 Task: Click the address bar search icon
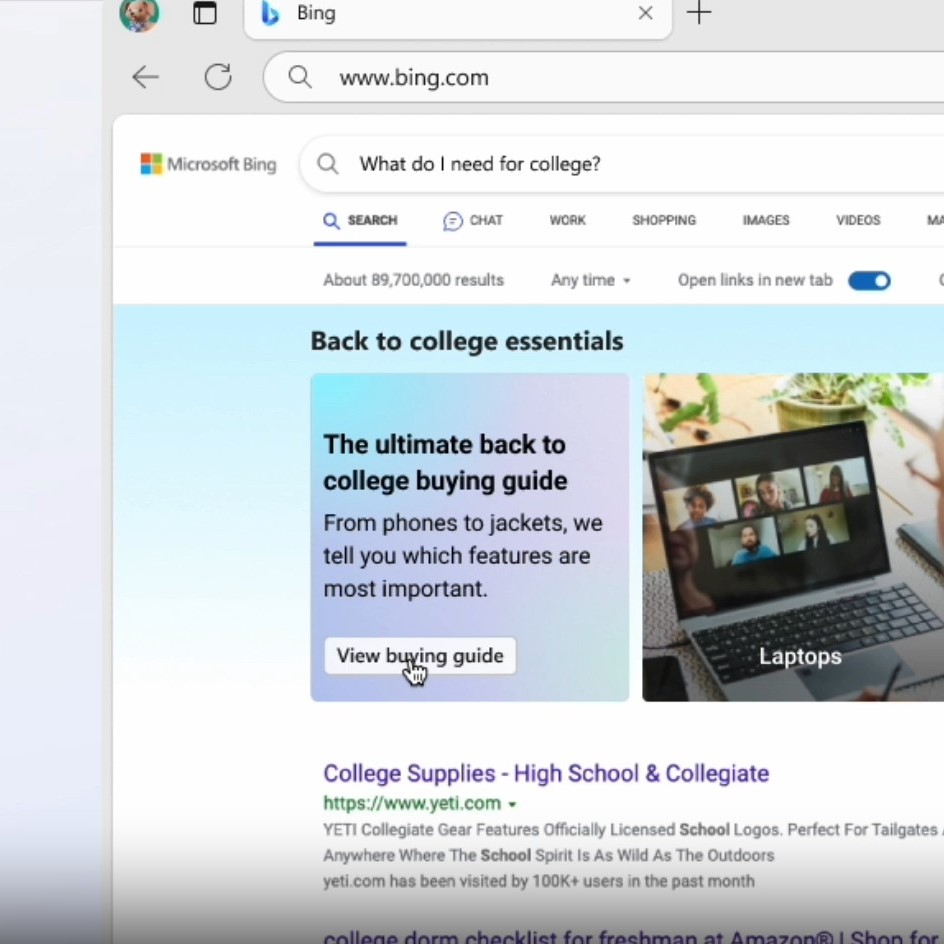(299, 77)
